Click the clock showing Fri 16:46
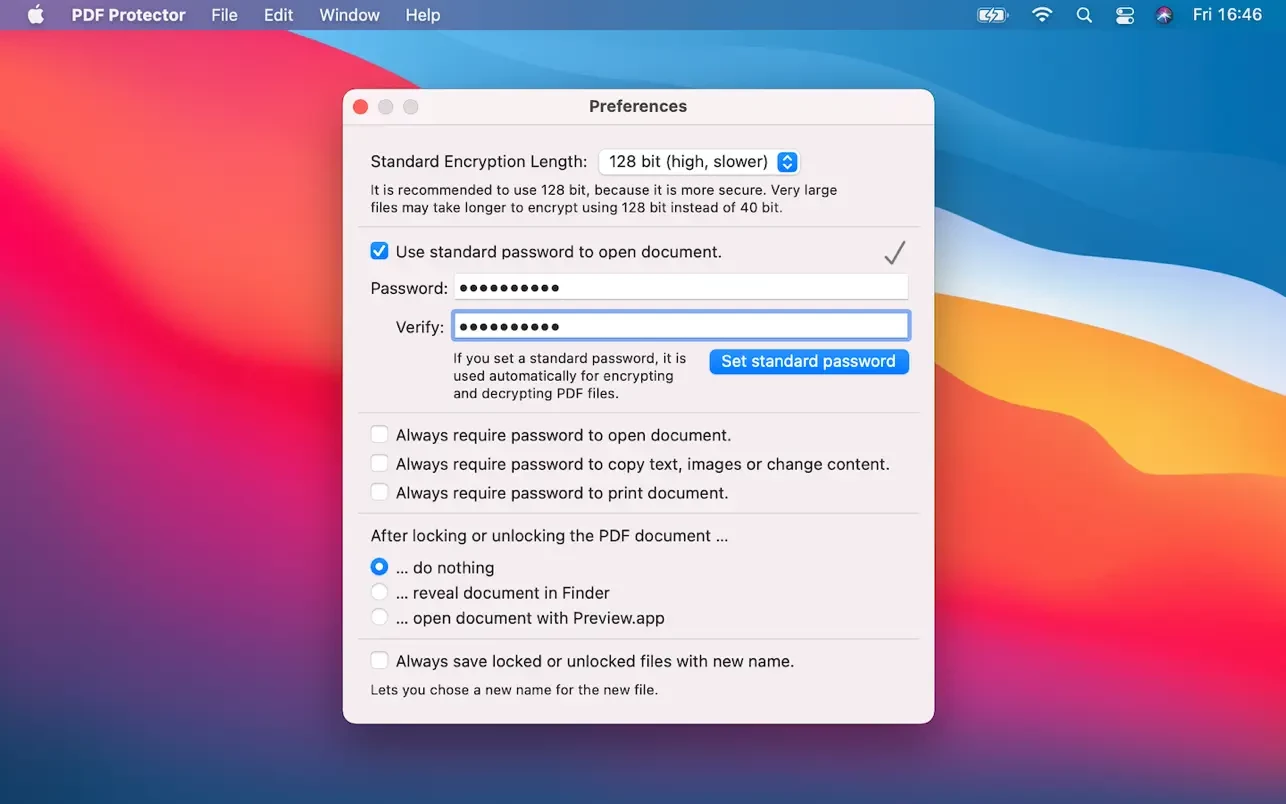This screenshot has width=1286, height=804. 1227,15
